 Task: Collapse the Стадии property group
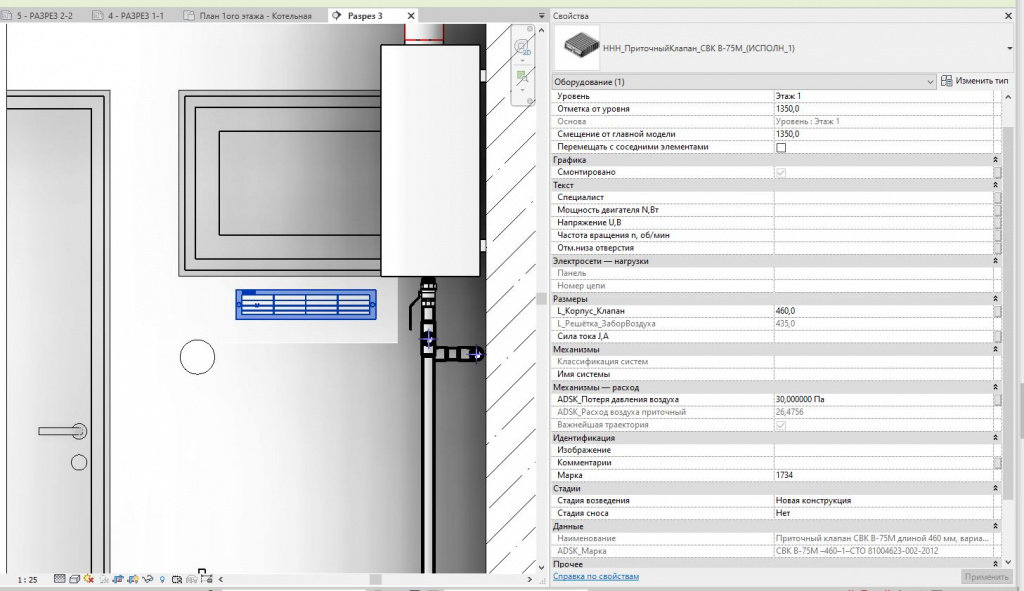tap(995, 488)
